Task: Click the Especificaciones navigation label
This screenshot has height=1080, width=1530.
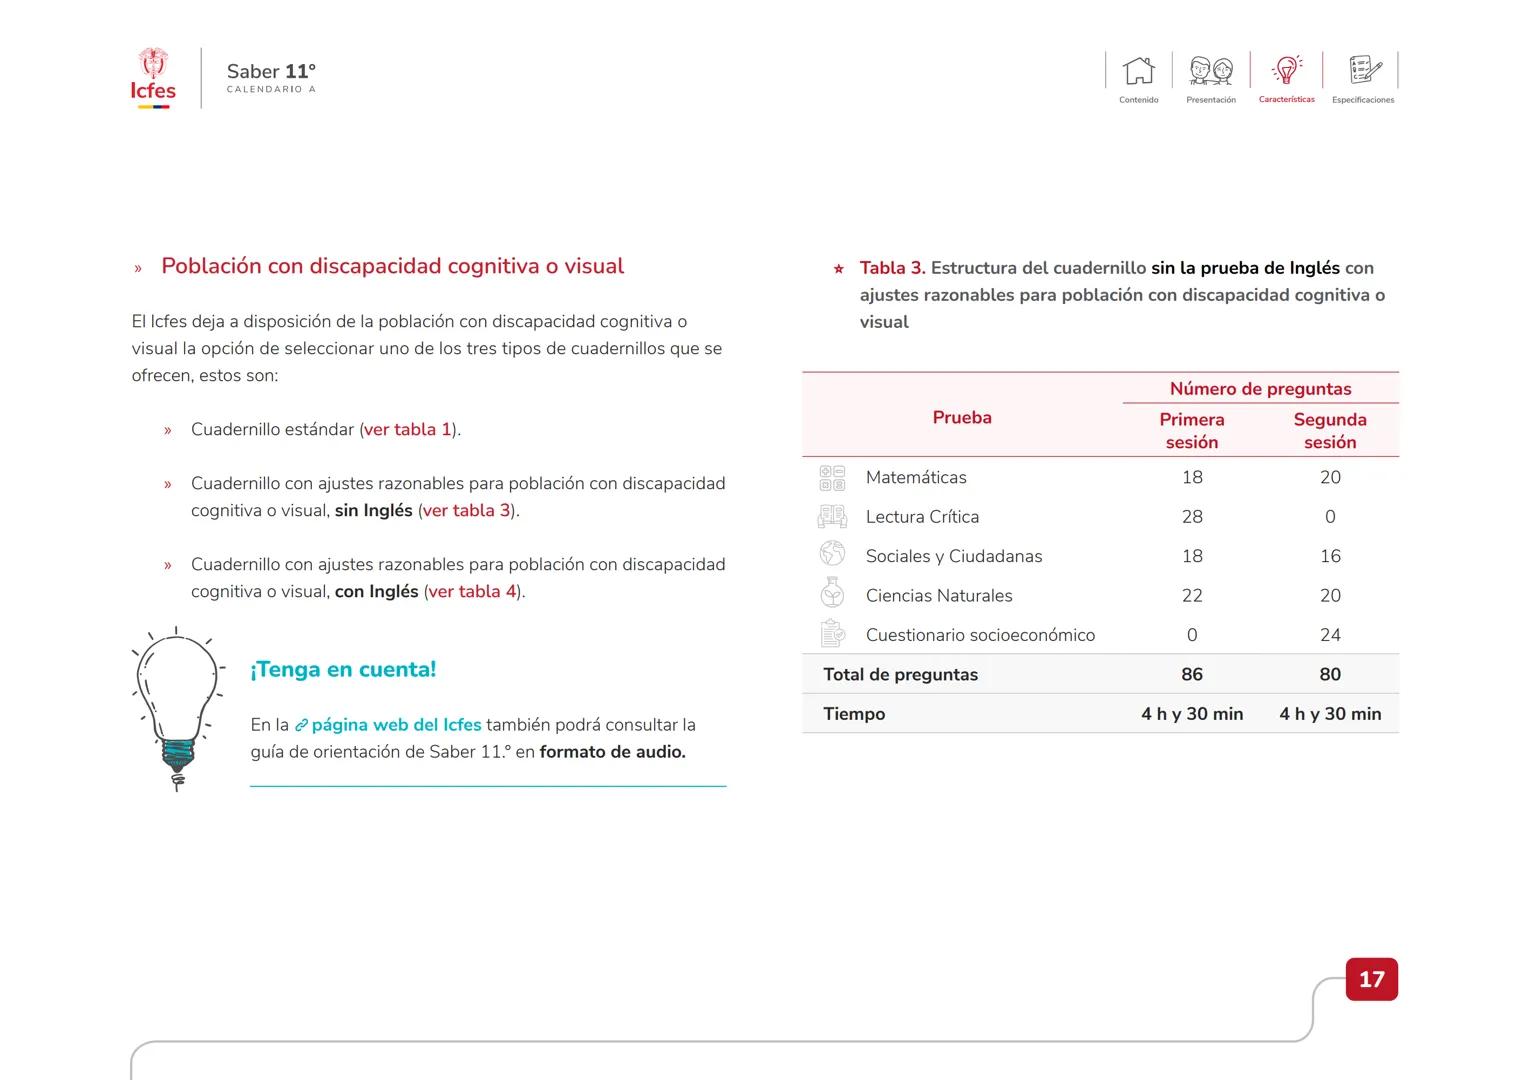Action: pos(1363,100)
